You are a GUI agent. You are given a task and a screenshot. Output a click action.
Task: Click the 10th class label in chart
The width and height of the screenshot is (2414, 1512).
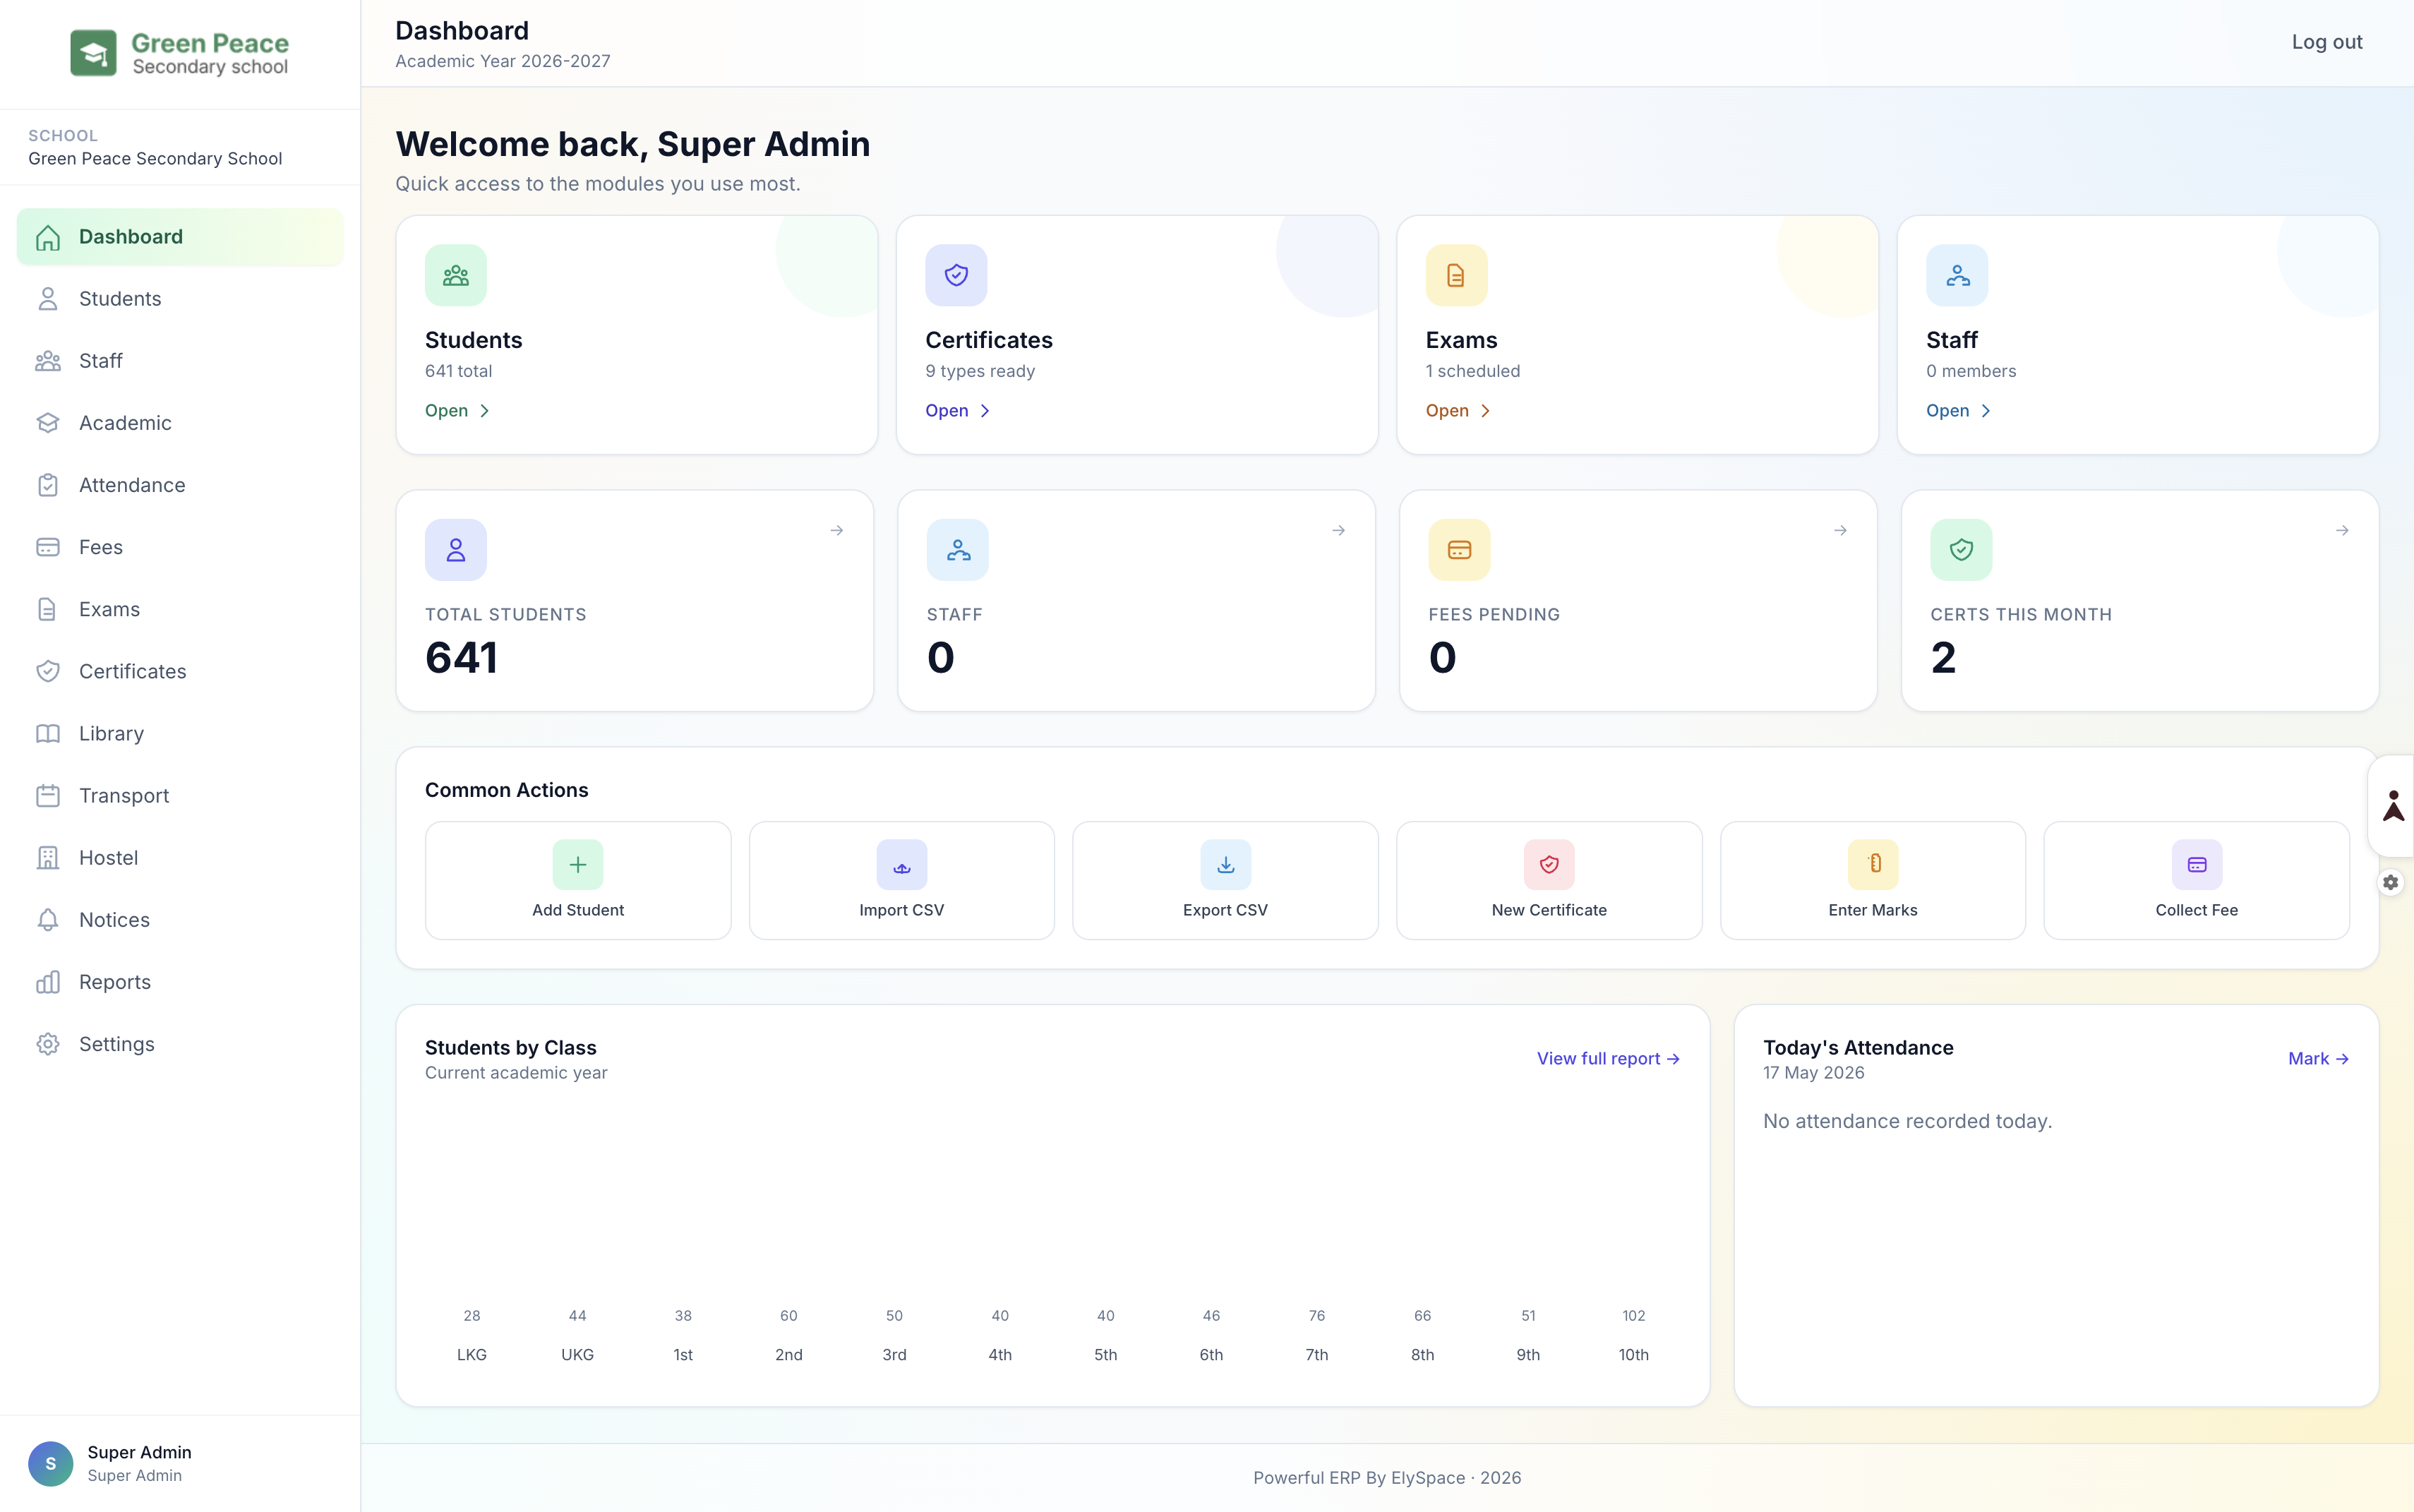pyautogui.click(x=1634, y=1355)
